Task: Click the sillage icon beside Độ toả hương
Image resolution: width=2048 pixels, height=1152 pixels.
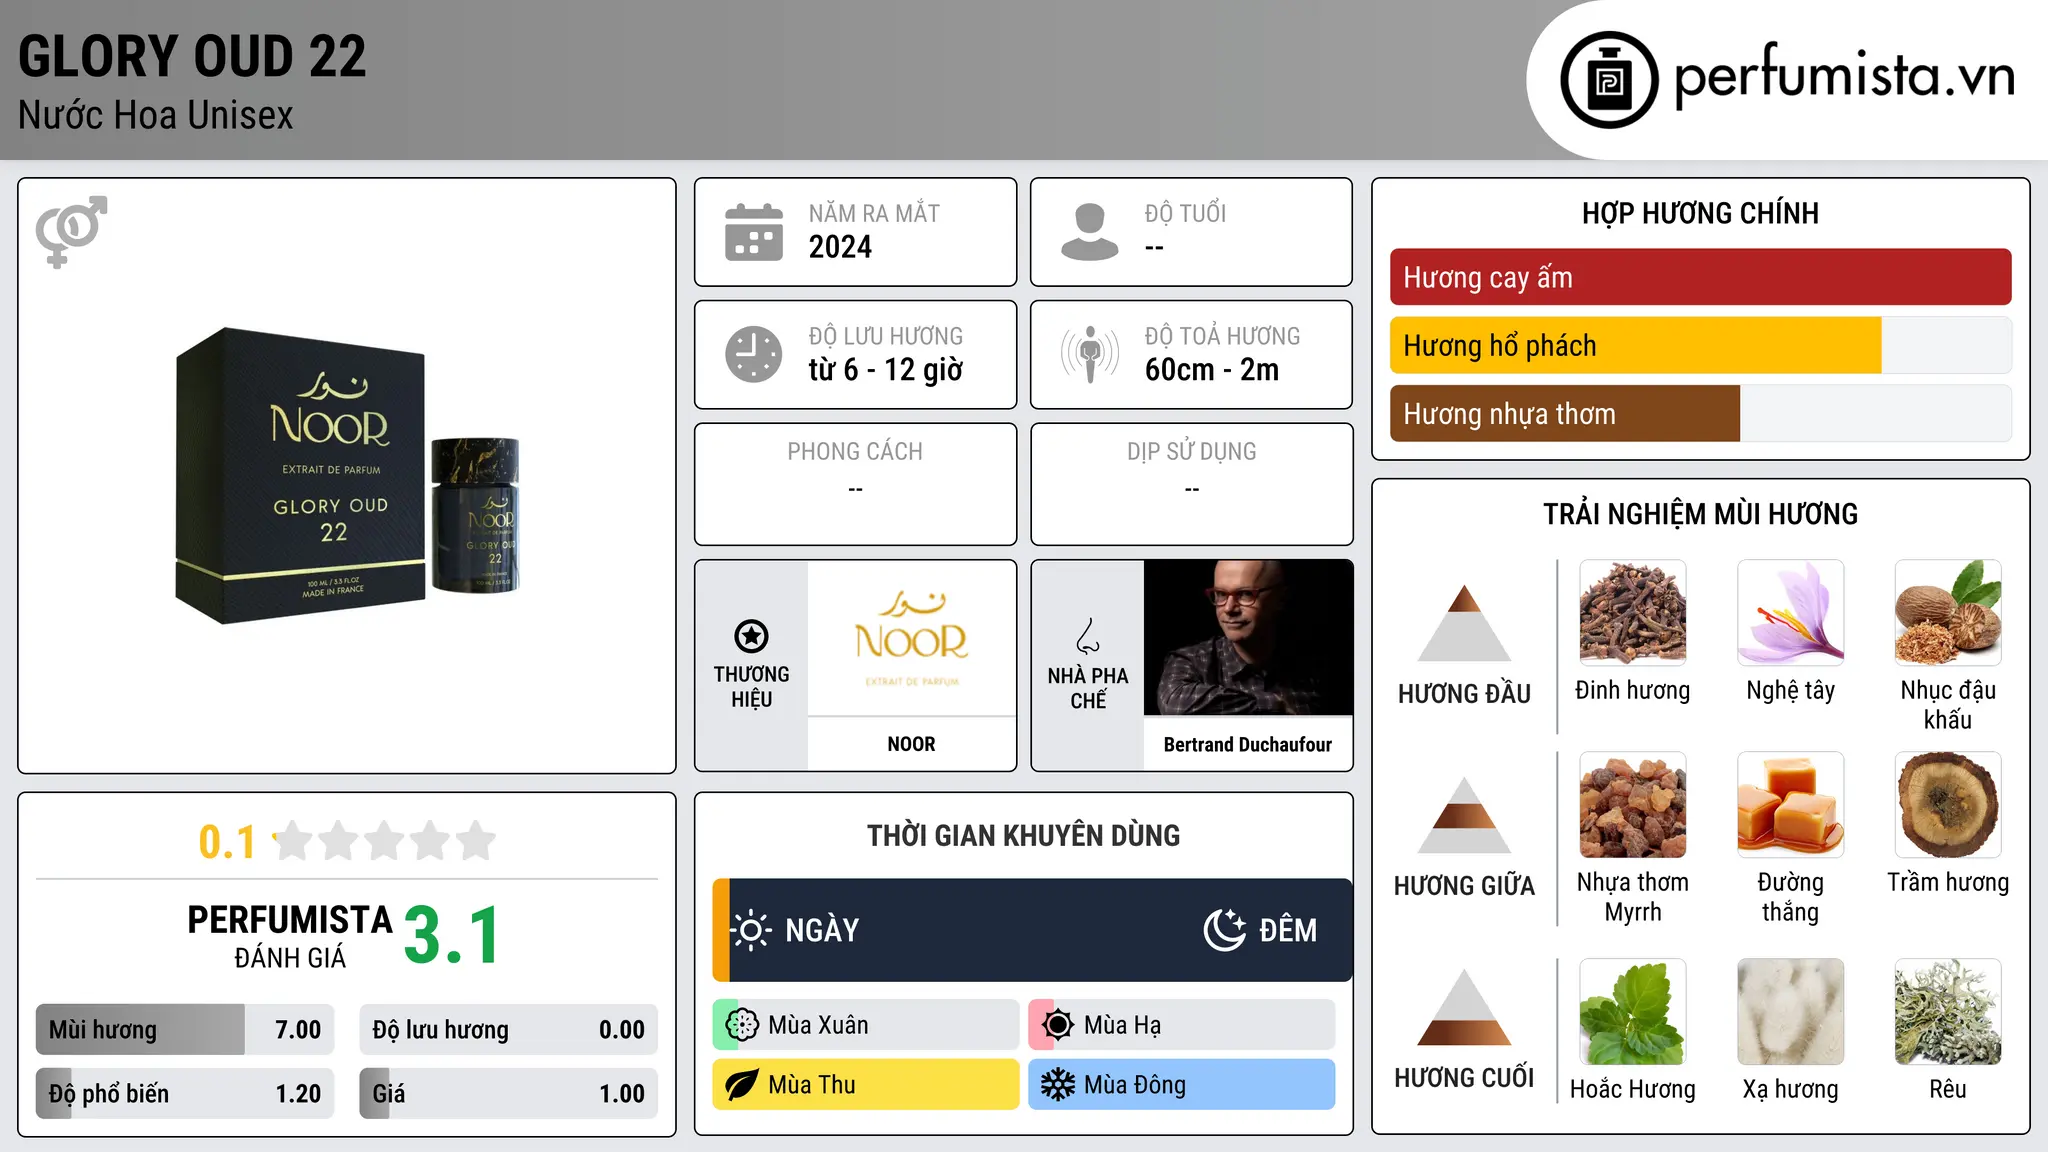Action: pos(1090,354)
